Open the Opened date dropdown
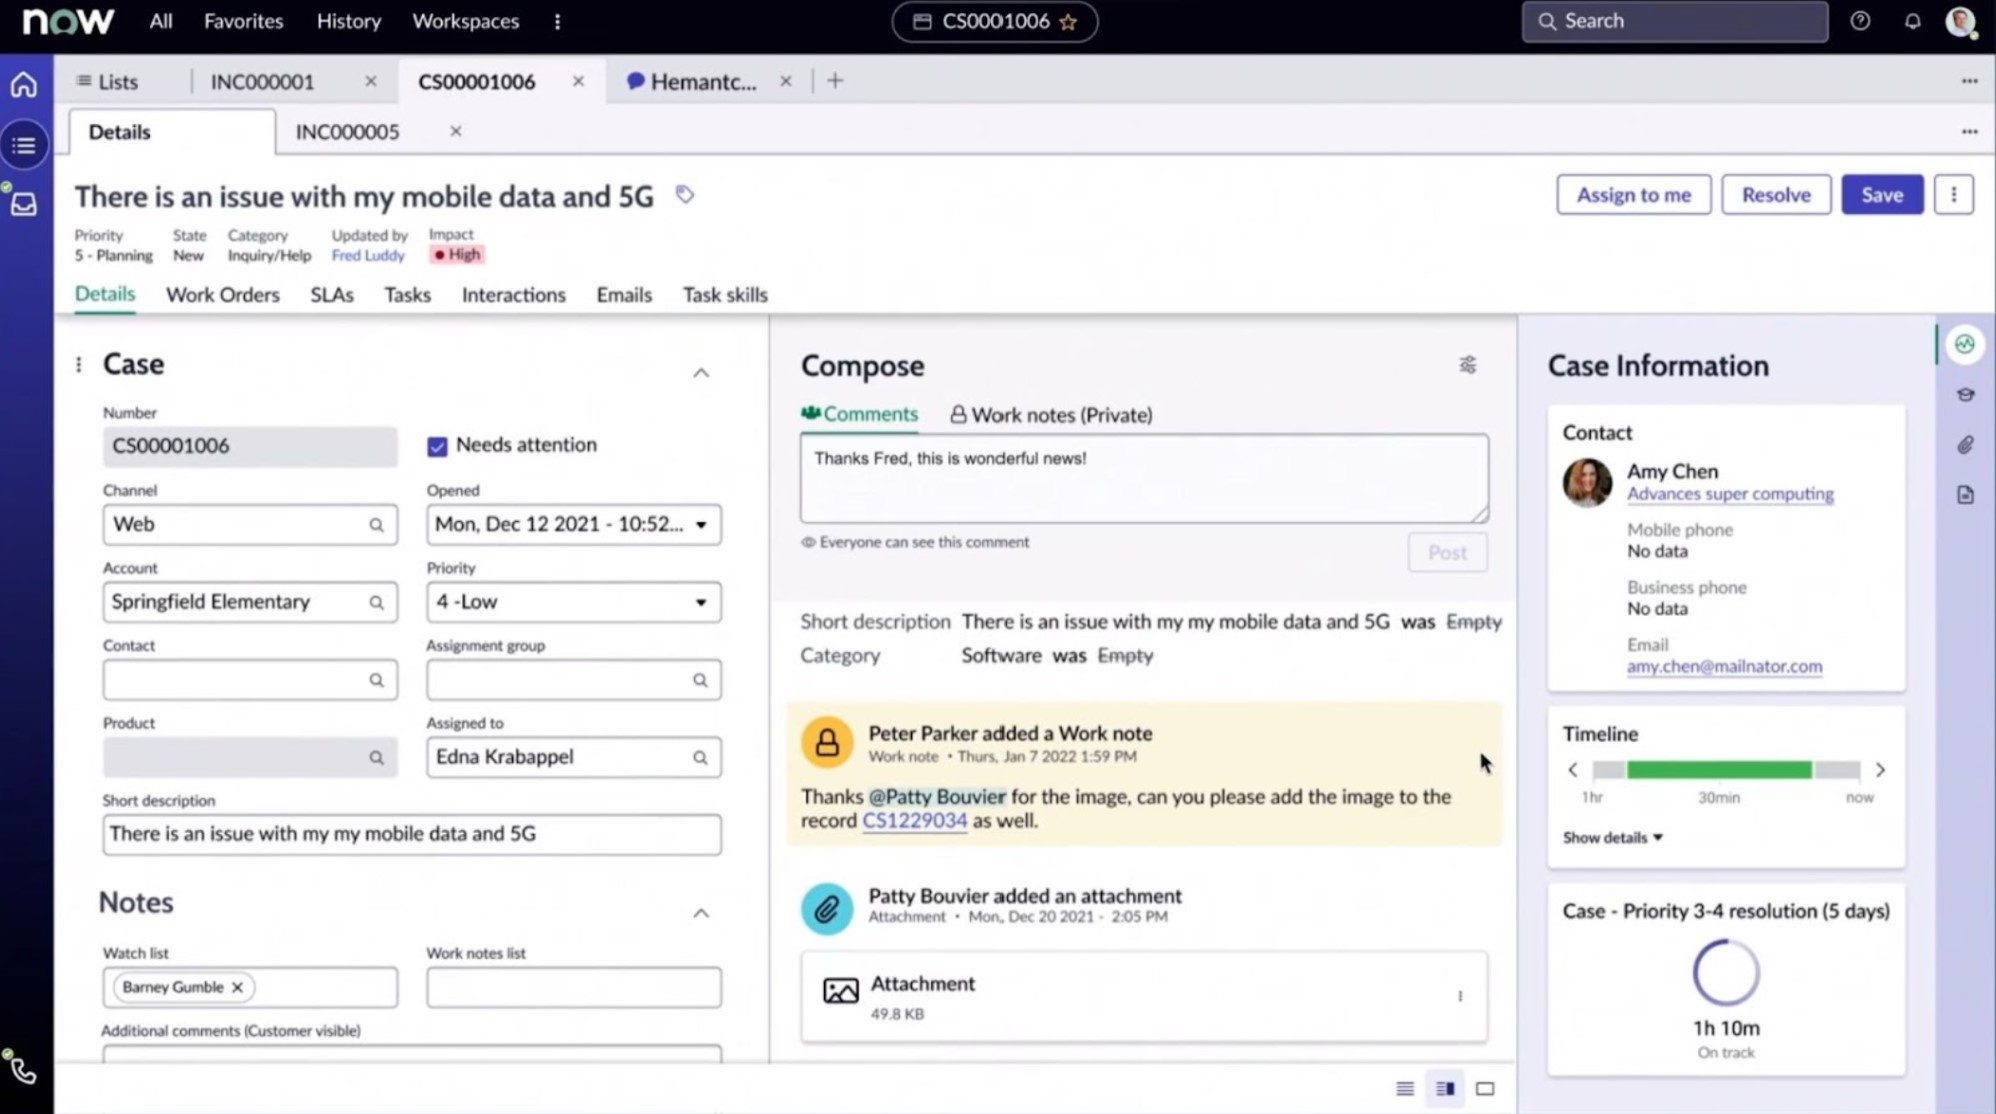 point(699,523)
